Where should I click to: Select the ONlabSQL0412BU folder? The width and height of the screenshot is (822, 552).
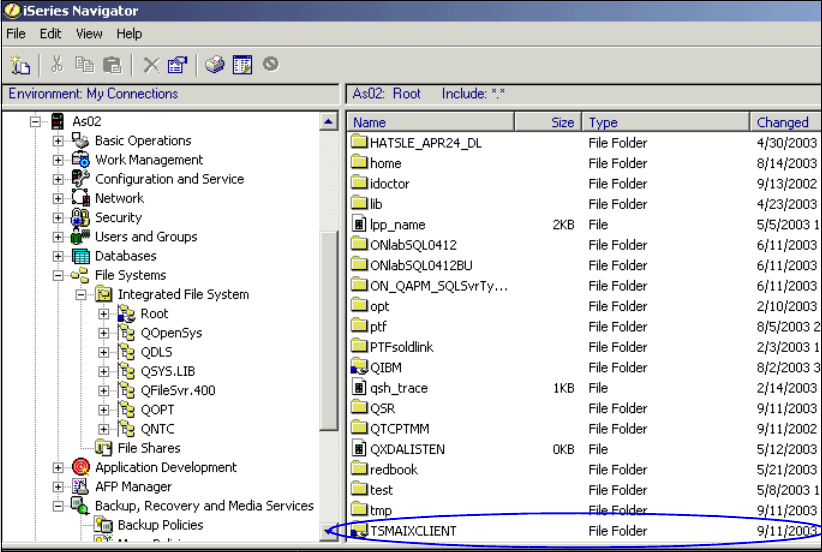coord(421,265)
